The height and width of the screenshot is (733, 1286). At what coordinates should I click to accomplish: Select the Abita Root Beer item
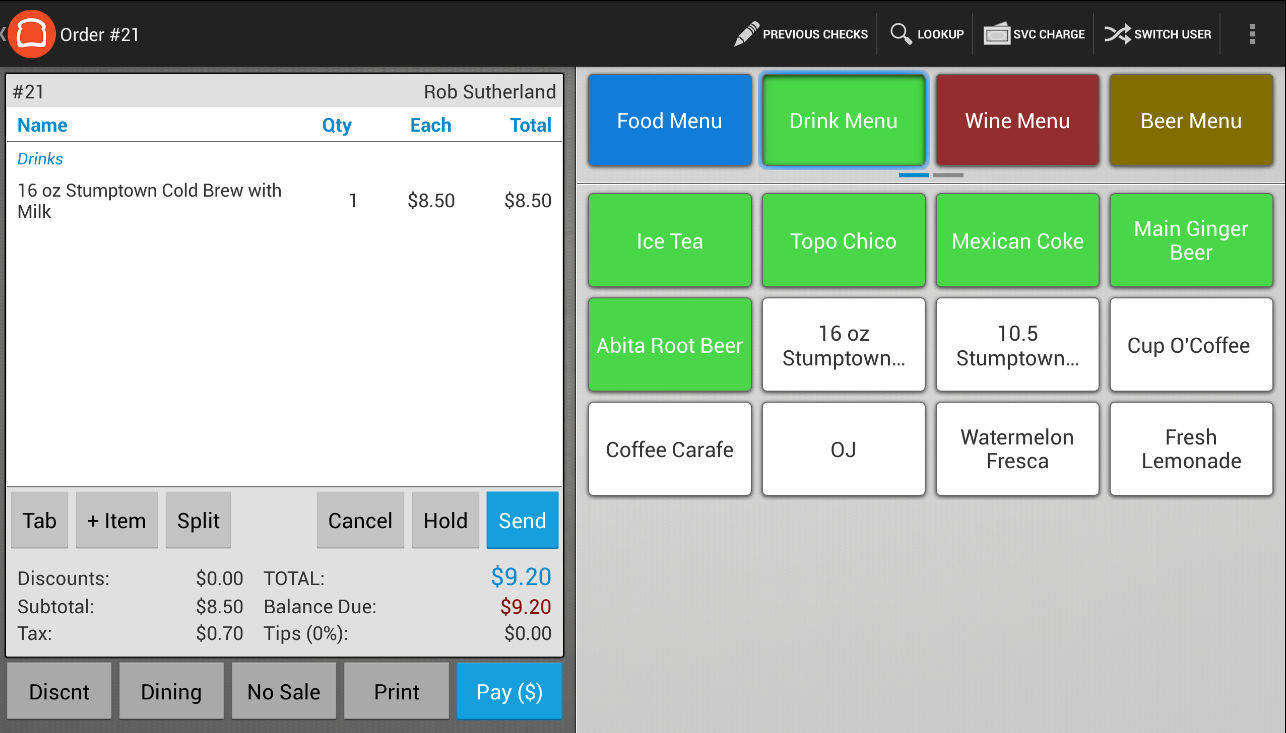pyautogui.click(x=669, y=346)
